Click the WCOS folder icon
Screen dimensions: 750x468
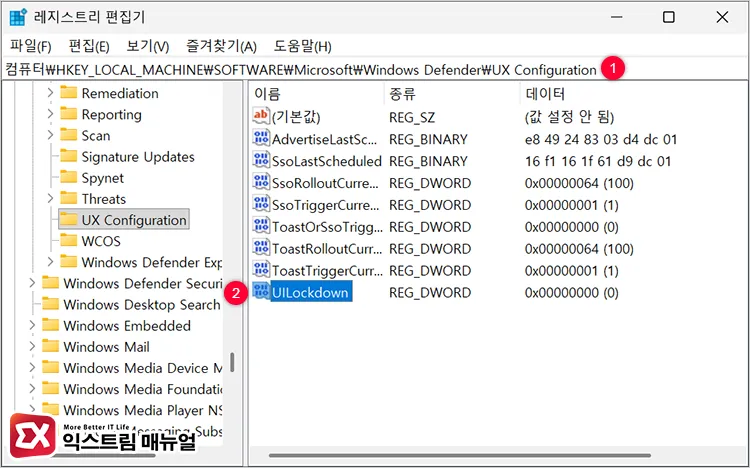(68, 241)
